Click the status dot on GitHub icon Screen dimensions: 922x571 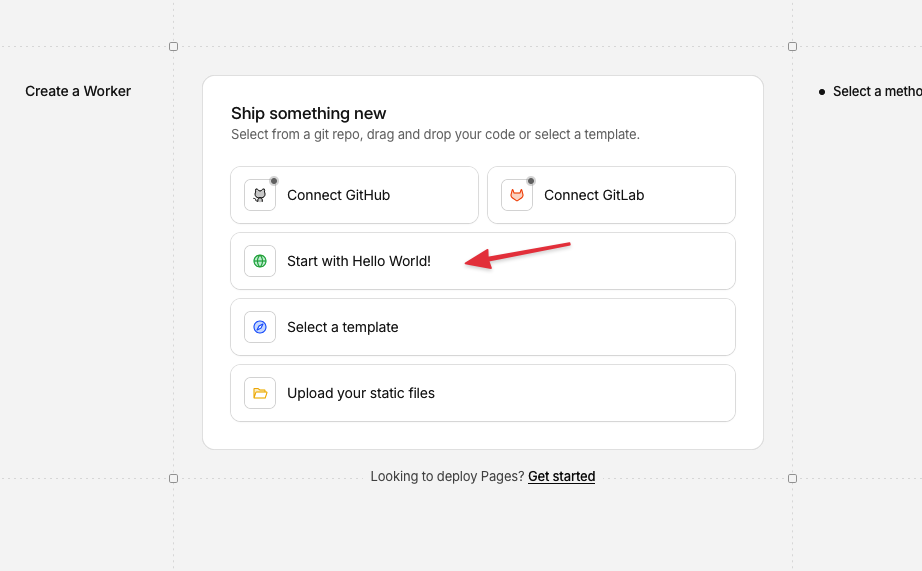pos(274,181)
